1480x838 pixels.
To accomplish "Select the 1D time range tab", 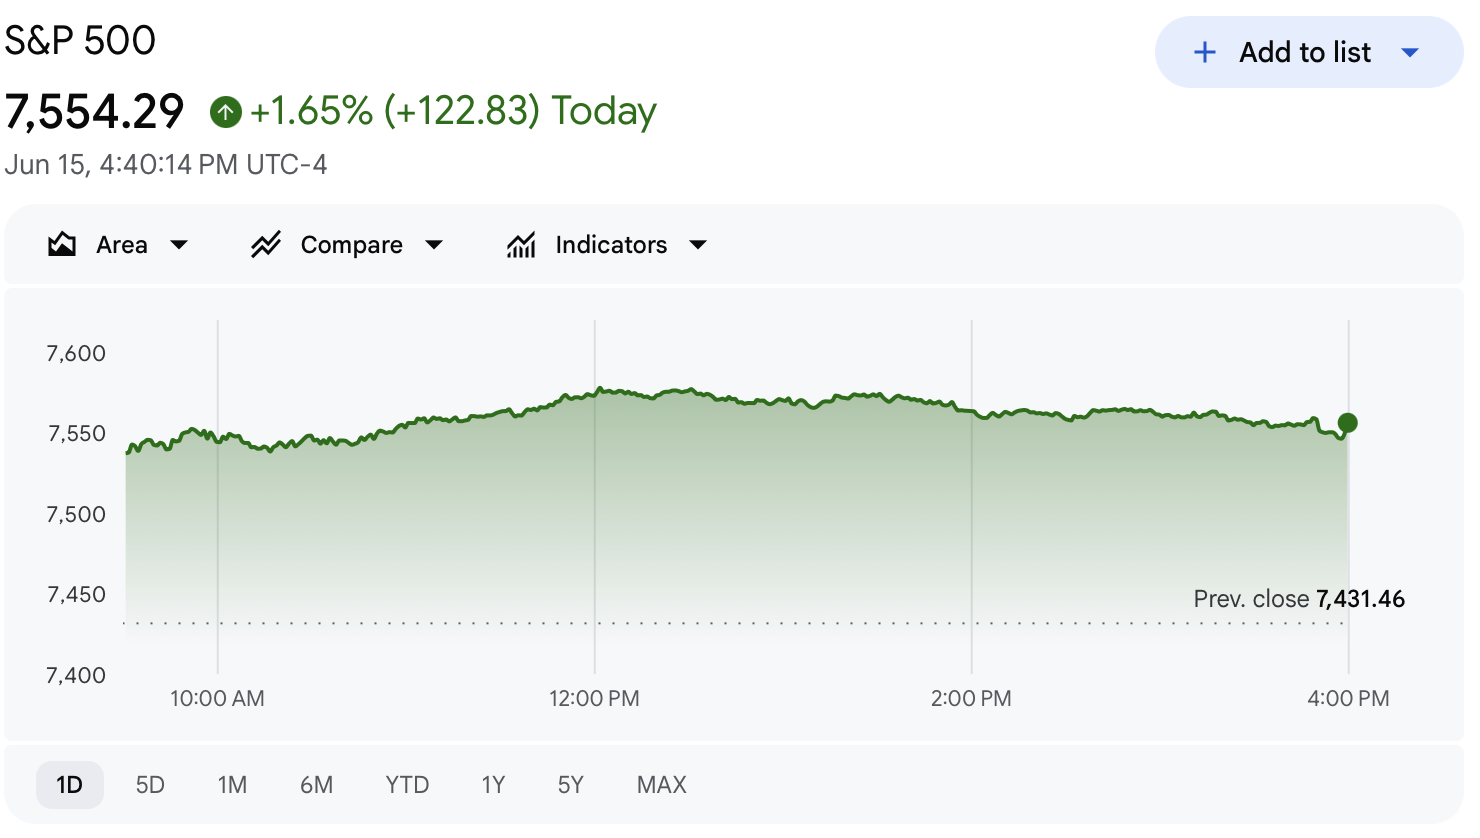I will click(70, 785).
